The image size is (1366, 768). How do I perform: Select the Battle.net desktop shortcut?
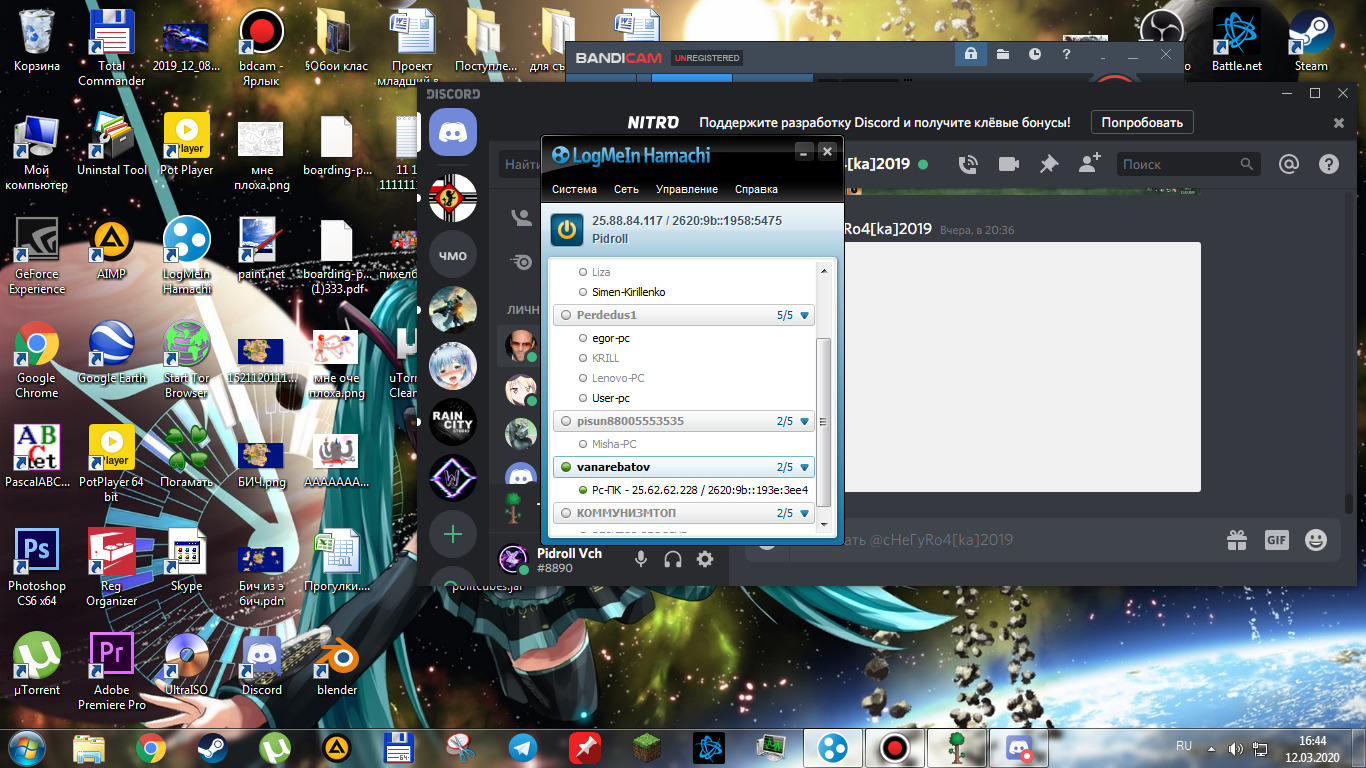click(x=1237, y=40)
